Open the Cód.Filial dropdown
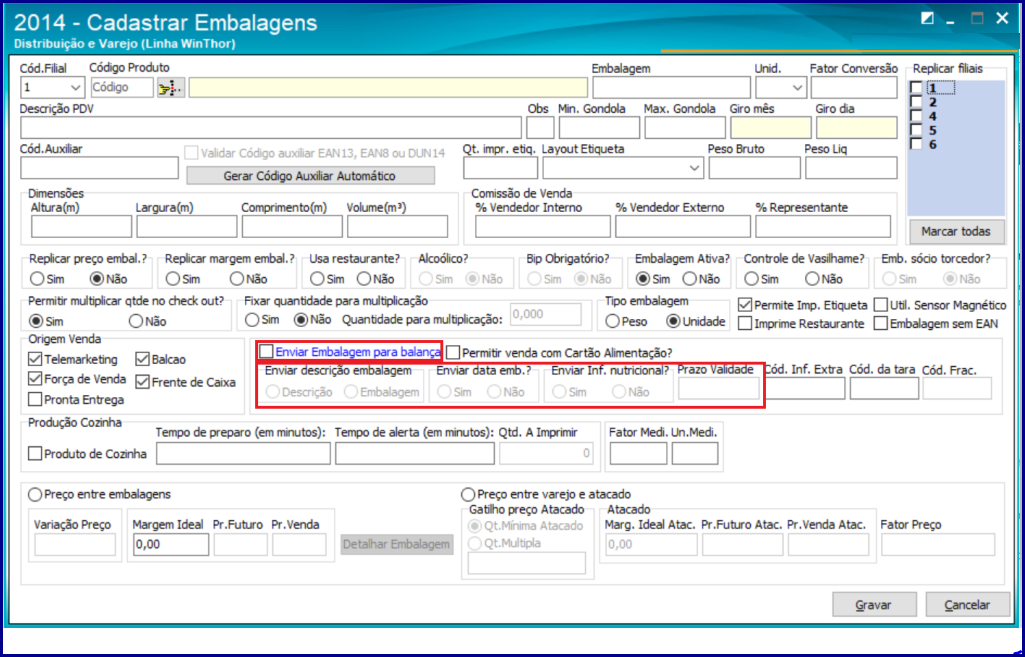The image size is (1025, 657). pos(76,88)
